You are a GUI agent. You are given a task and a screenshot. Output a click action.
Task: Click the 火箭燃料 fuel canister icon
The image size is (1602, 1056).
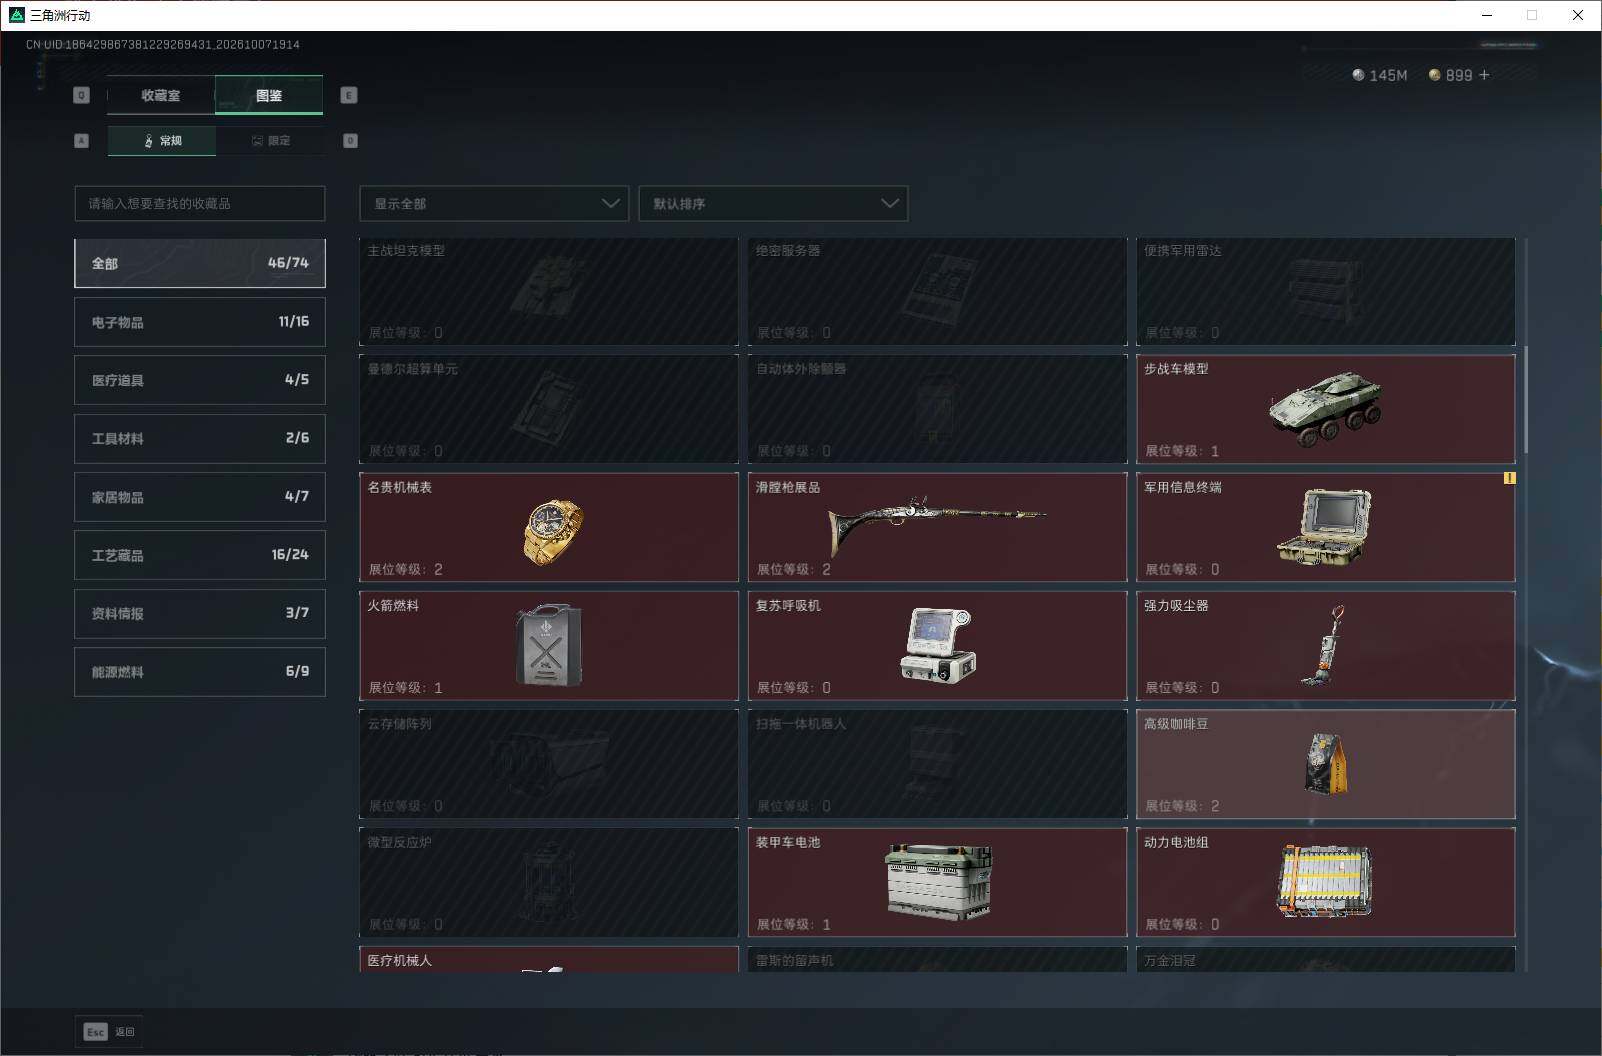(x=548, y=645)
